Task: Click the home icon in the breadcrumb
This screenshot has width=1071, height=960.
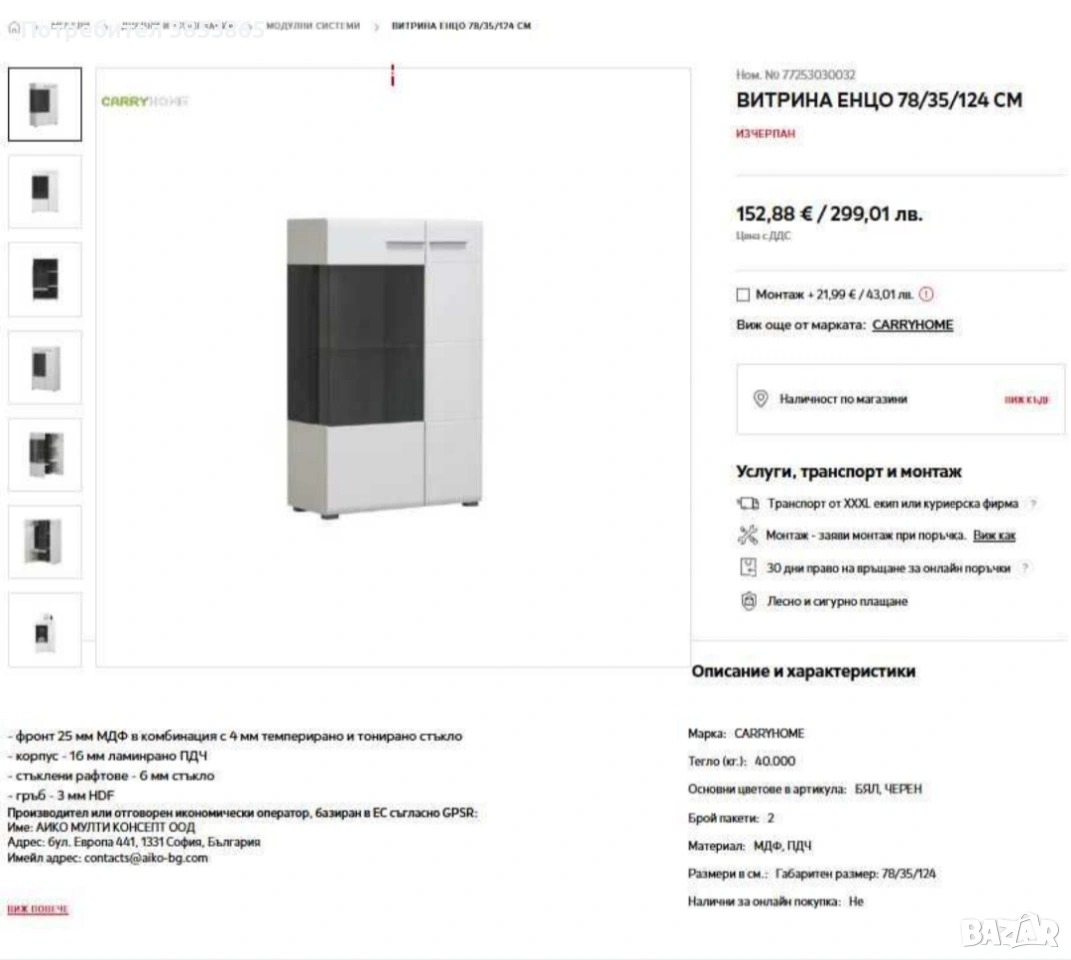Action: (13, 27)
